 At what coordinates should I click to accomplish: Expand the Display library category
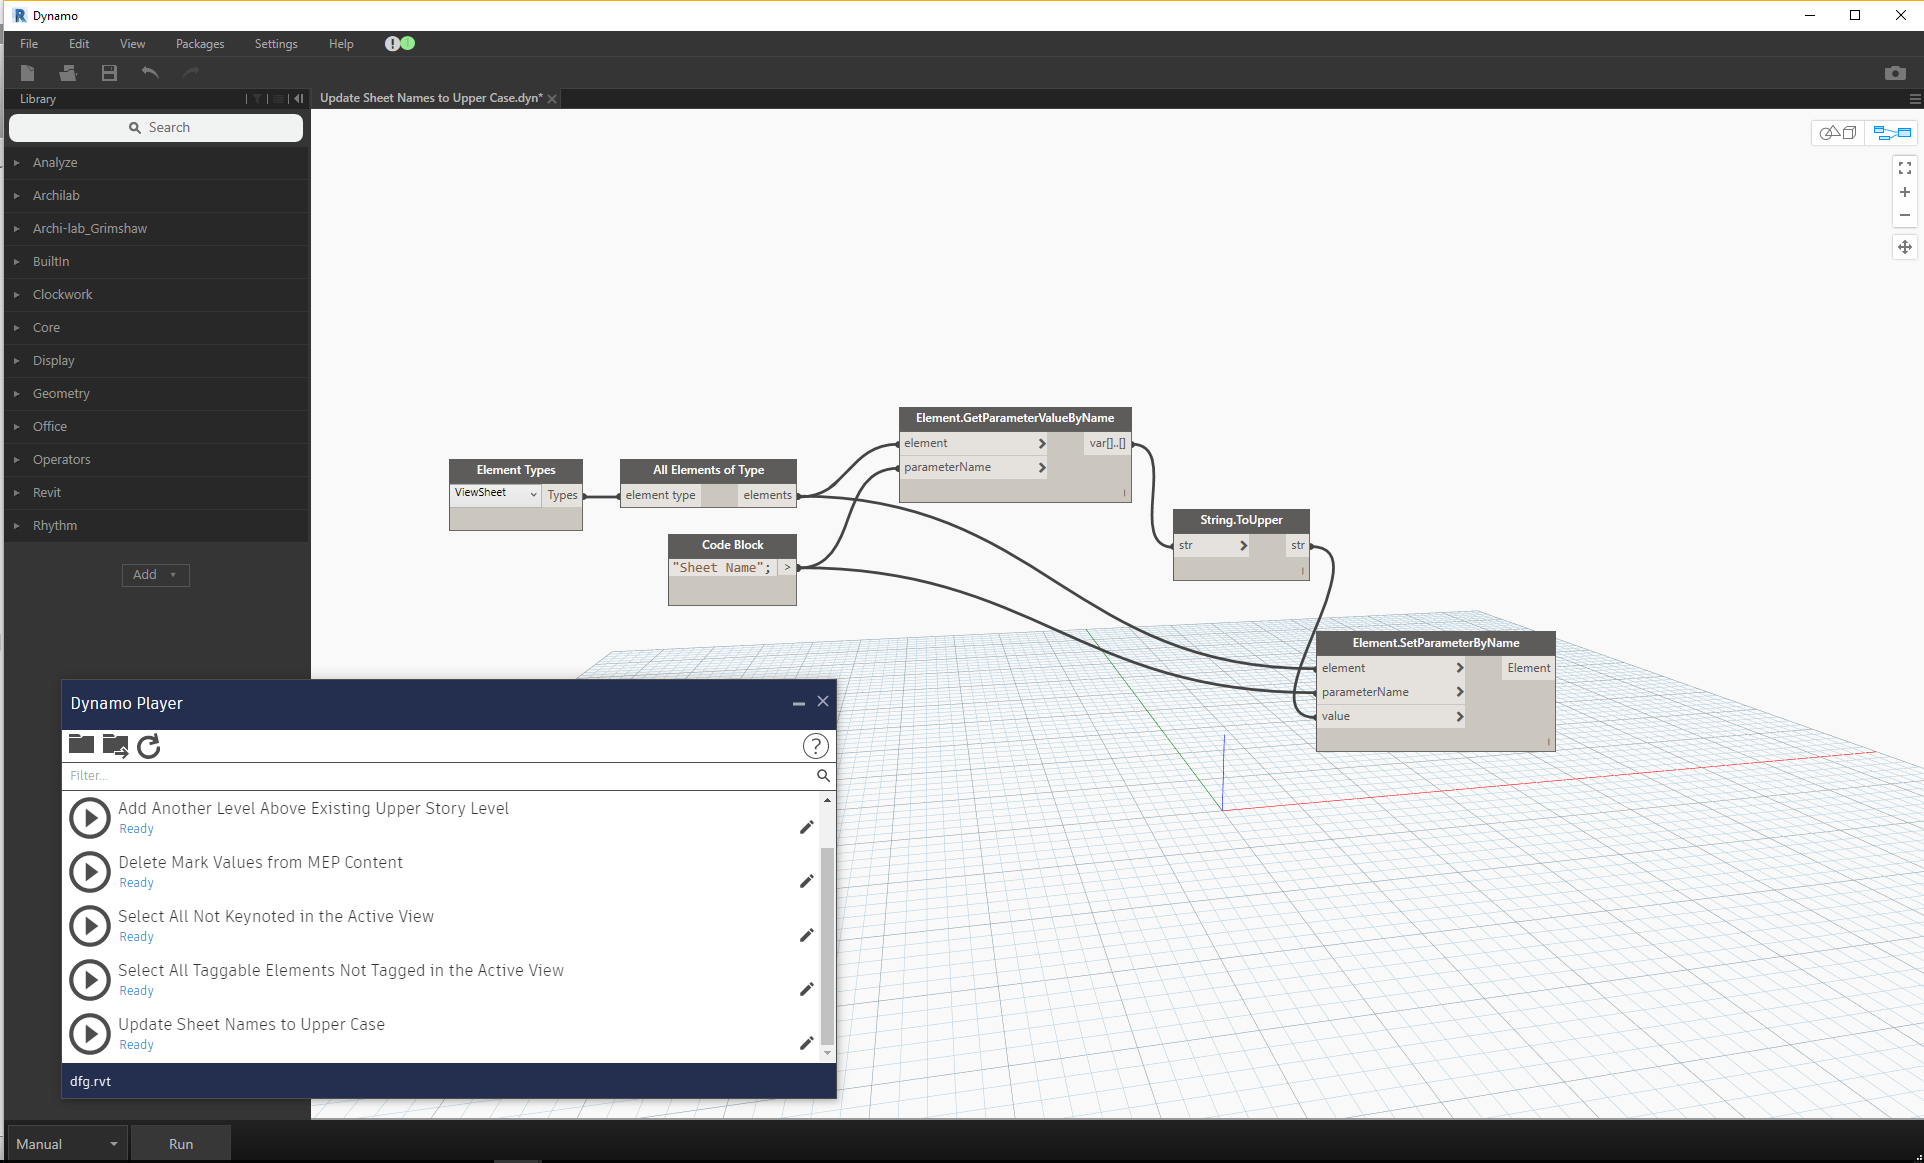[x=156, y=361]
